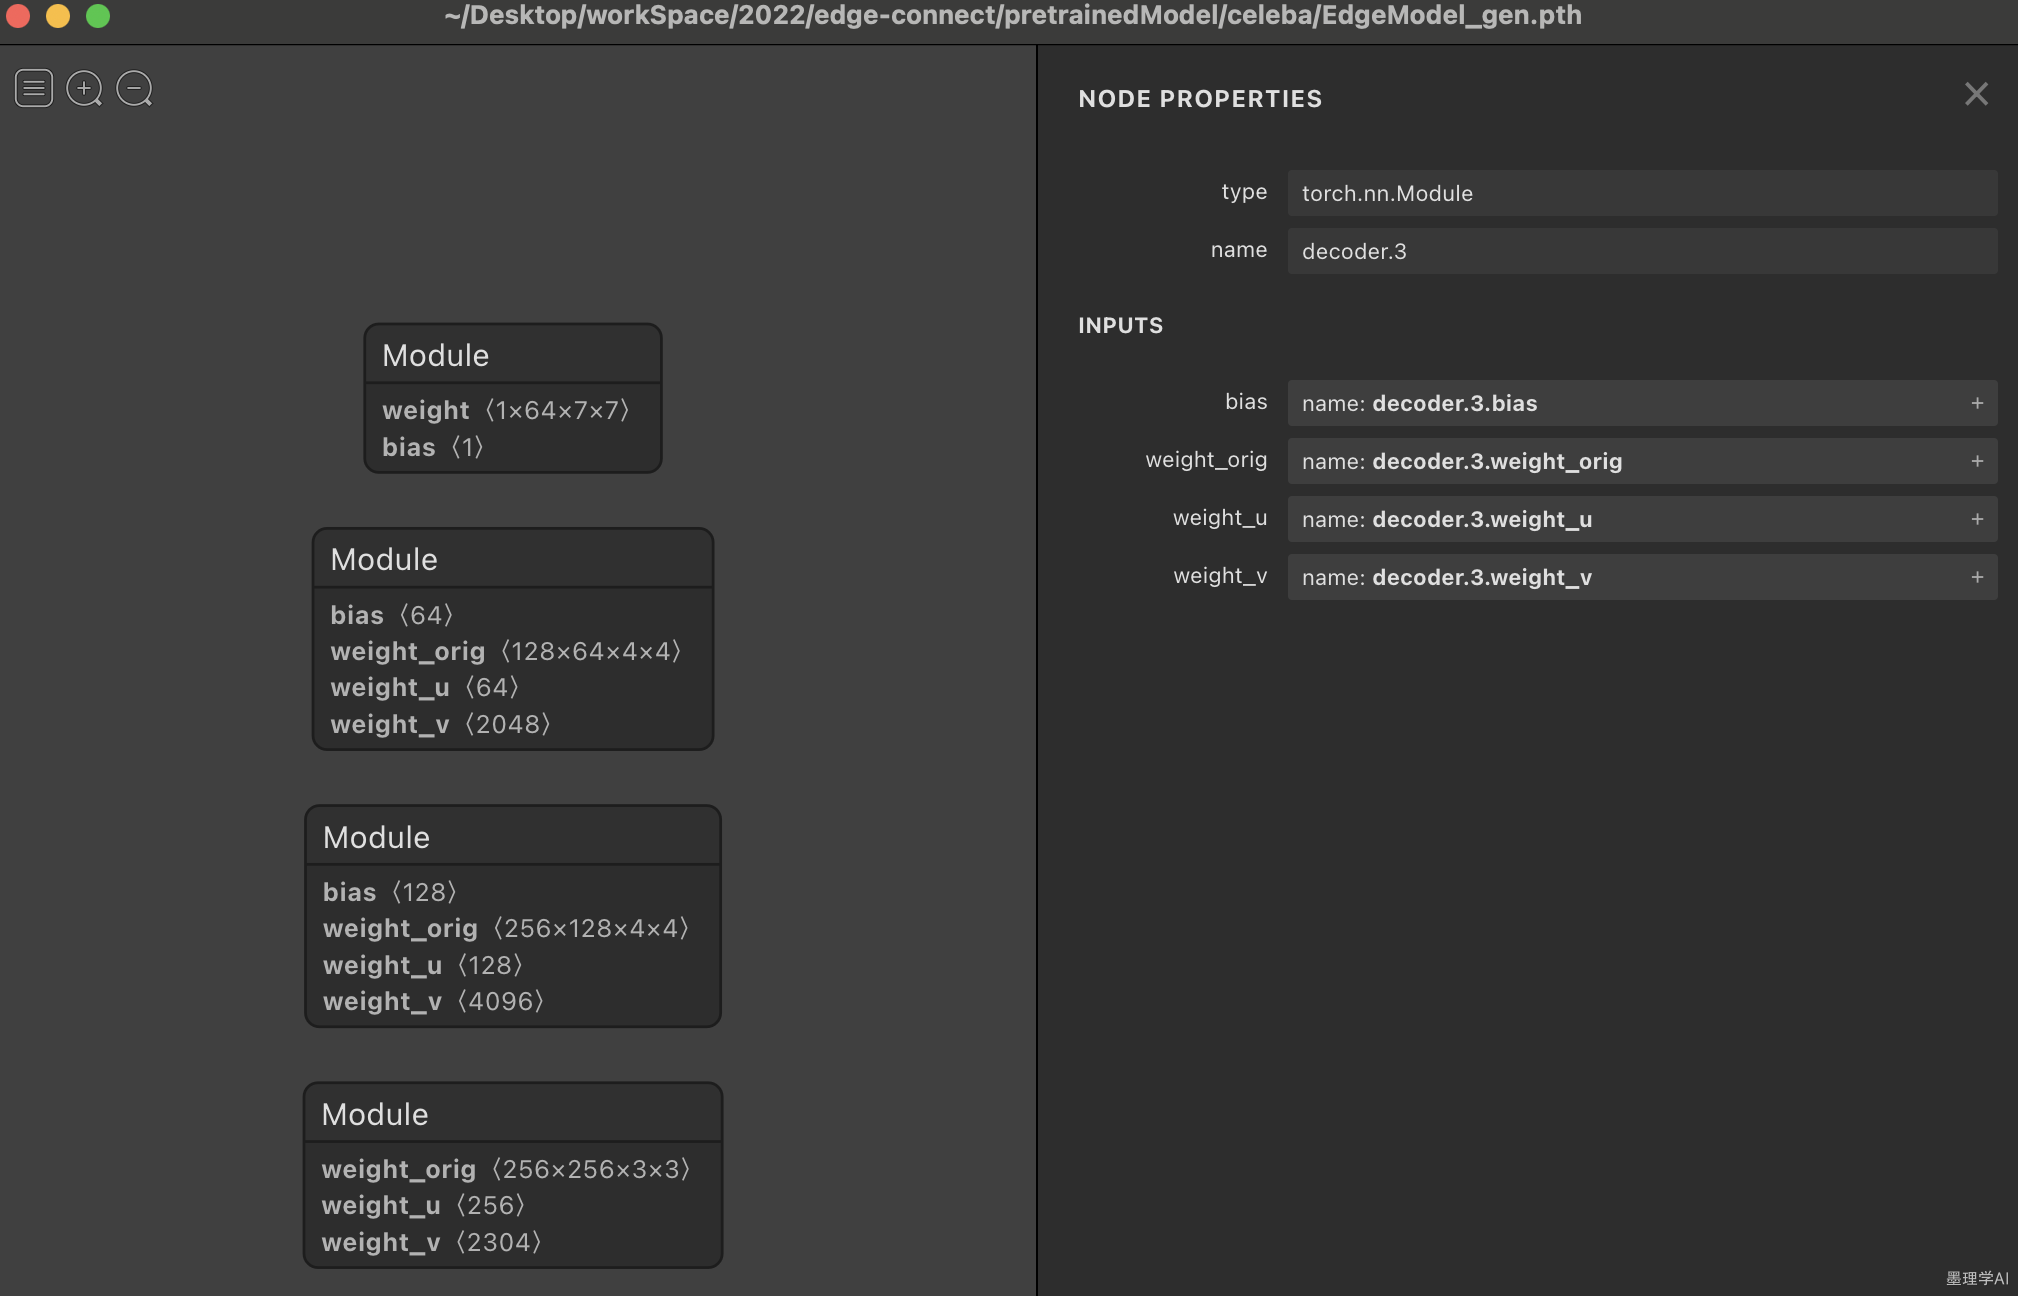
Task: Click weight_v 4096 entry
Action: coord(433,1002)
